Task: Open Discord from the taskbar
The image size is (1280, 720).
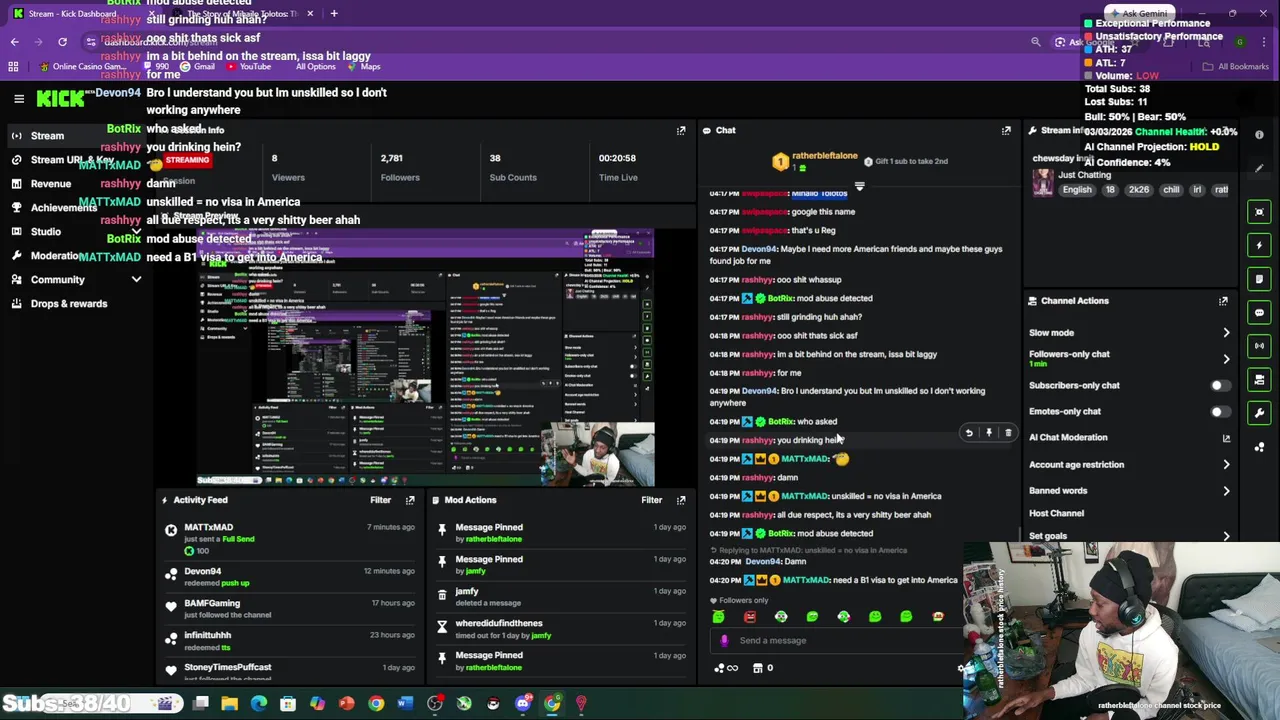Action: pyautogui.click(x=523, y=704)
